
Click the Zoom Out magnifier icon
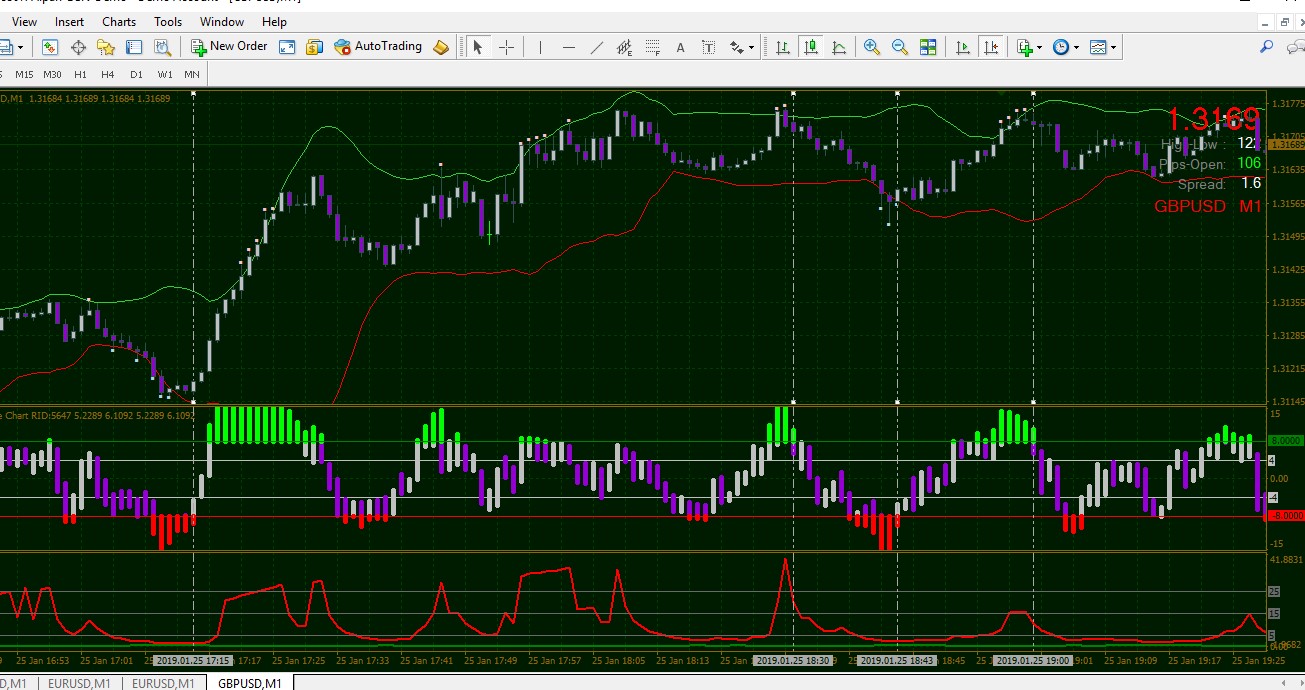coord(900,47)
